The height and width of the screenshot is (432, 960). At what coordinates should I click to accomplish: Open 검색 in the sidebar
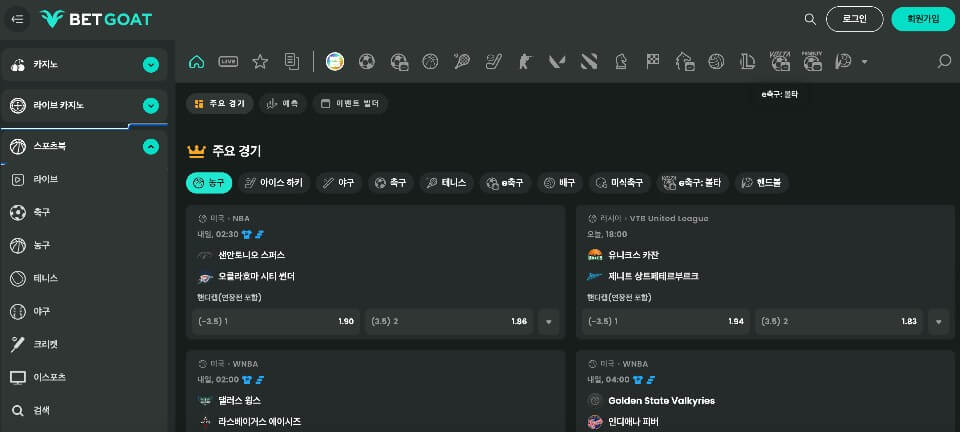click(x=84, y=411)
